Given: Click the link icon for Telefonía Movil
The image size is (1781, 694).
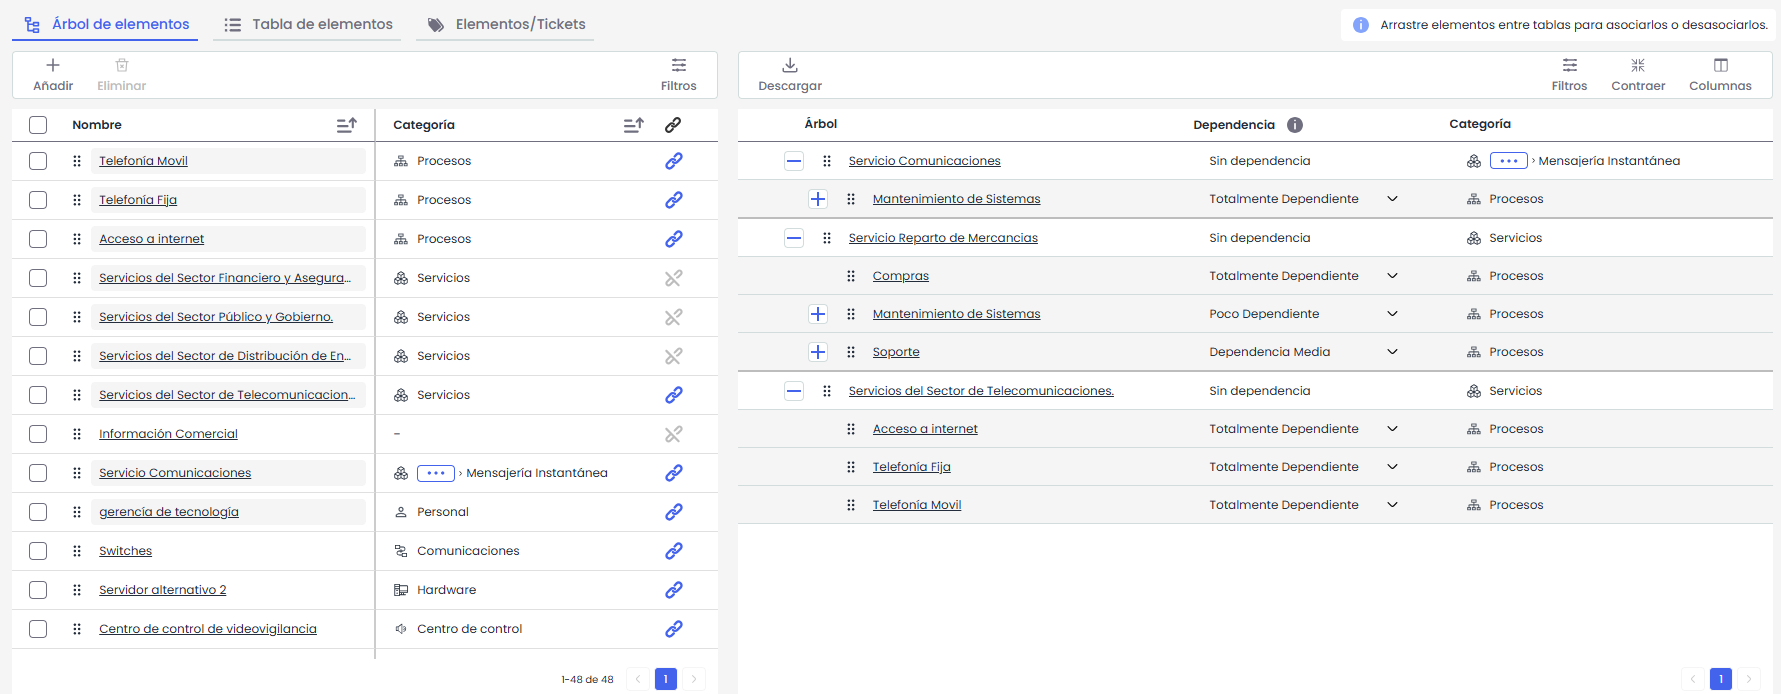Looking at the screenshot, I should coord(674,161).
